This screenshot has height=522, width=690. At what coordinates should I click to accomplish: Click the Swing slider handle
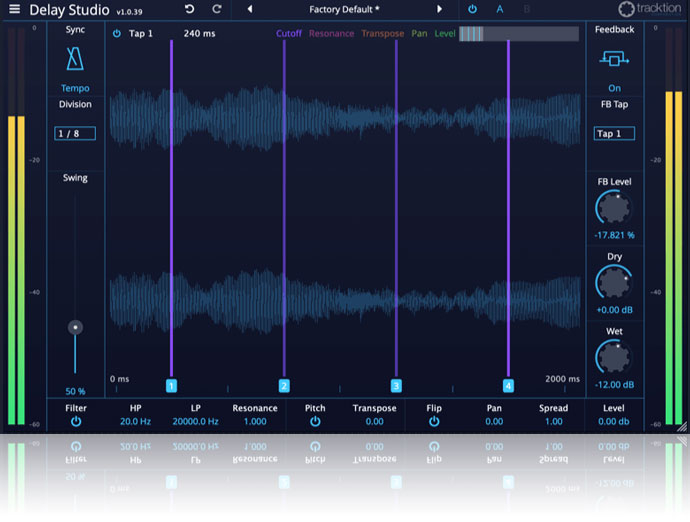75,327
